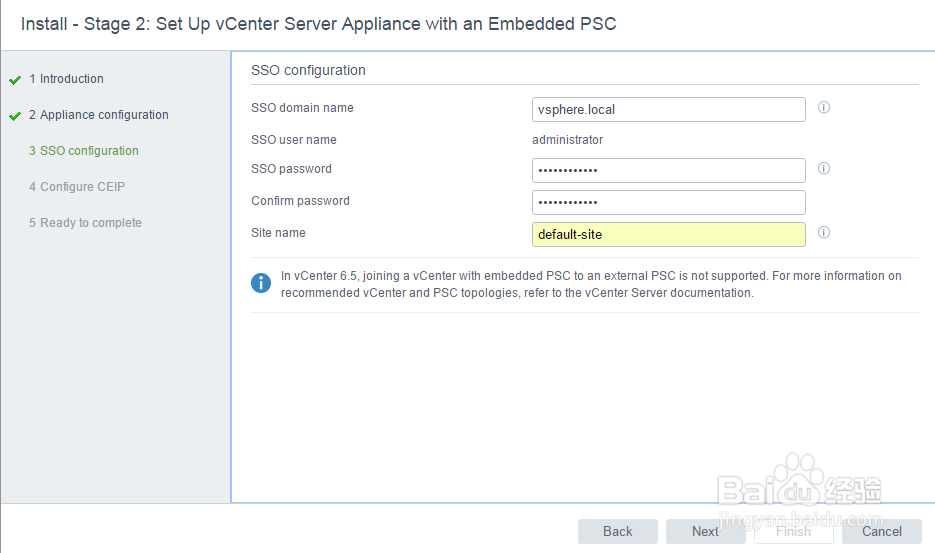The width and height of the screenshot is (935, 553).
Task: Click the info icon beside SSO password
Action: [x=823, y=168]
